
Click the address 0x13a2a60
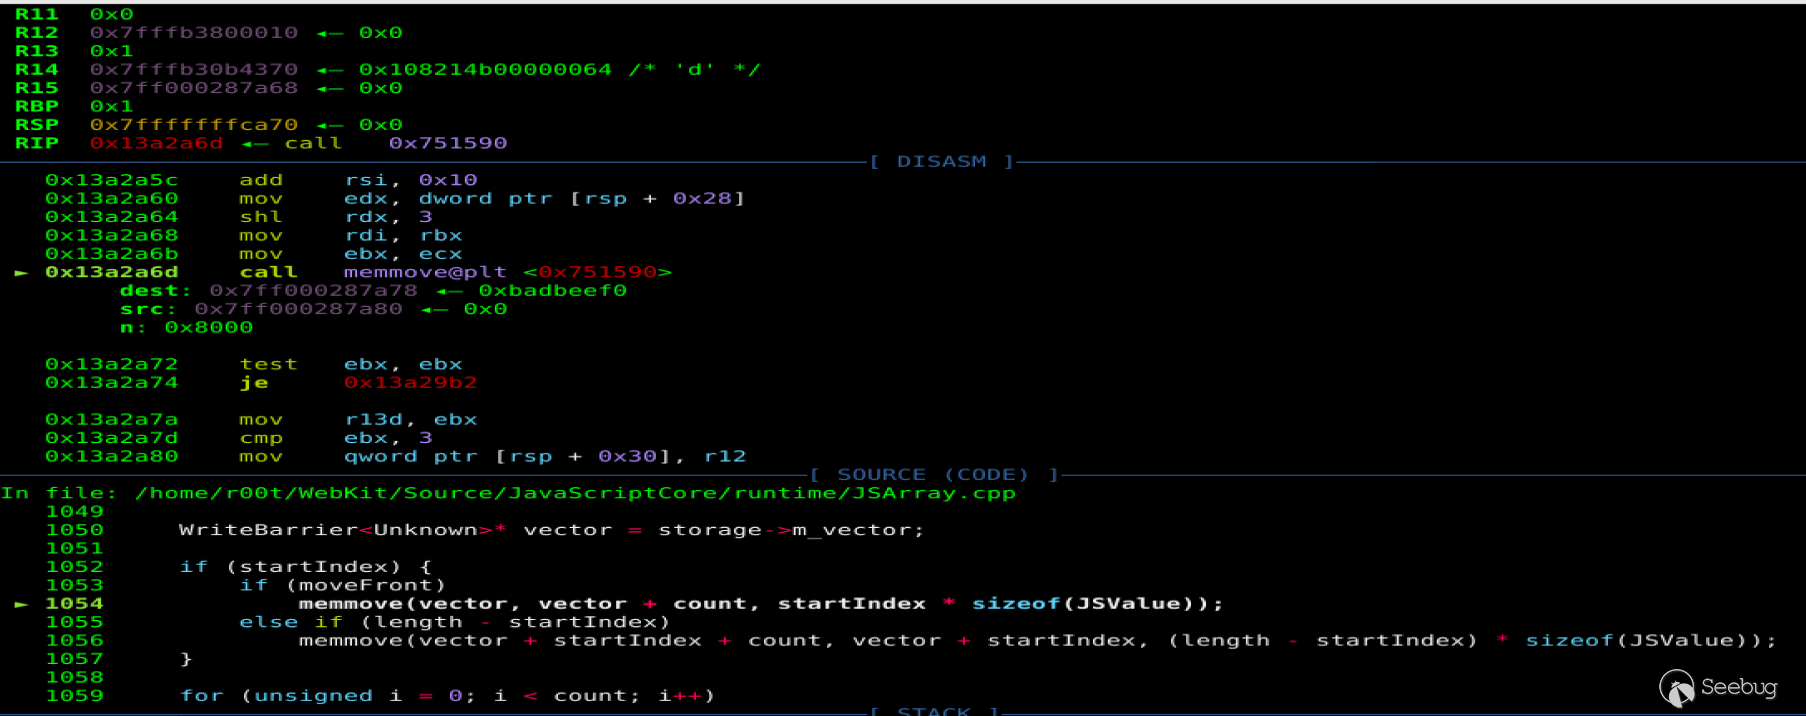click(111, 198)
